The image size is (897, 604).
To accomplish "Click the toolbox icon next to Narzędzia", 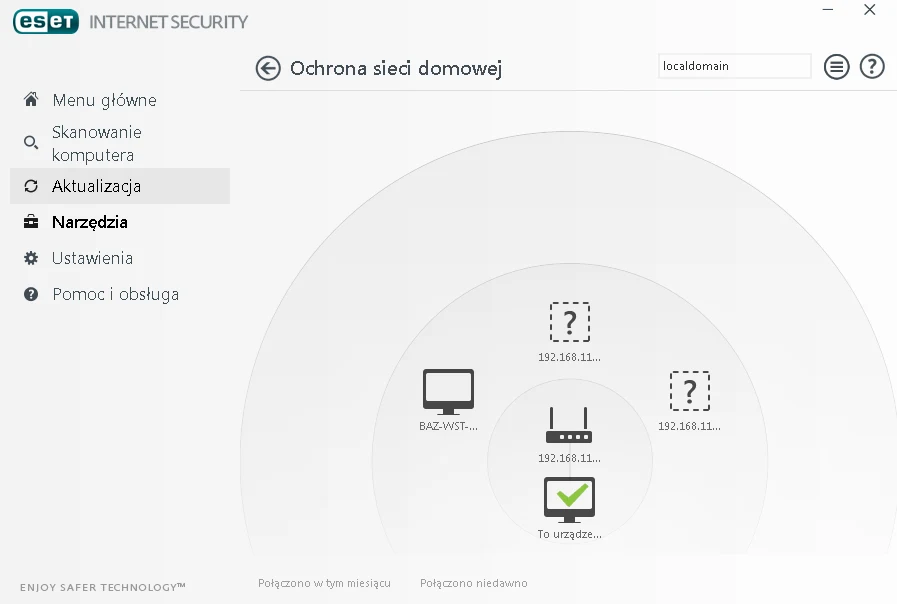I will point(30,222).
